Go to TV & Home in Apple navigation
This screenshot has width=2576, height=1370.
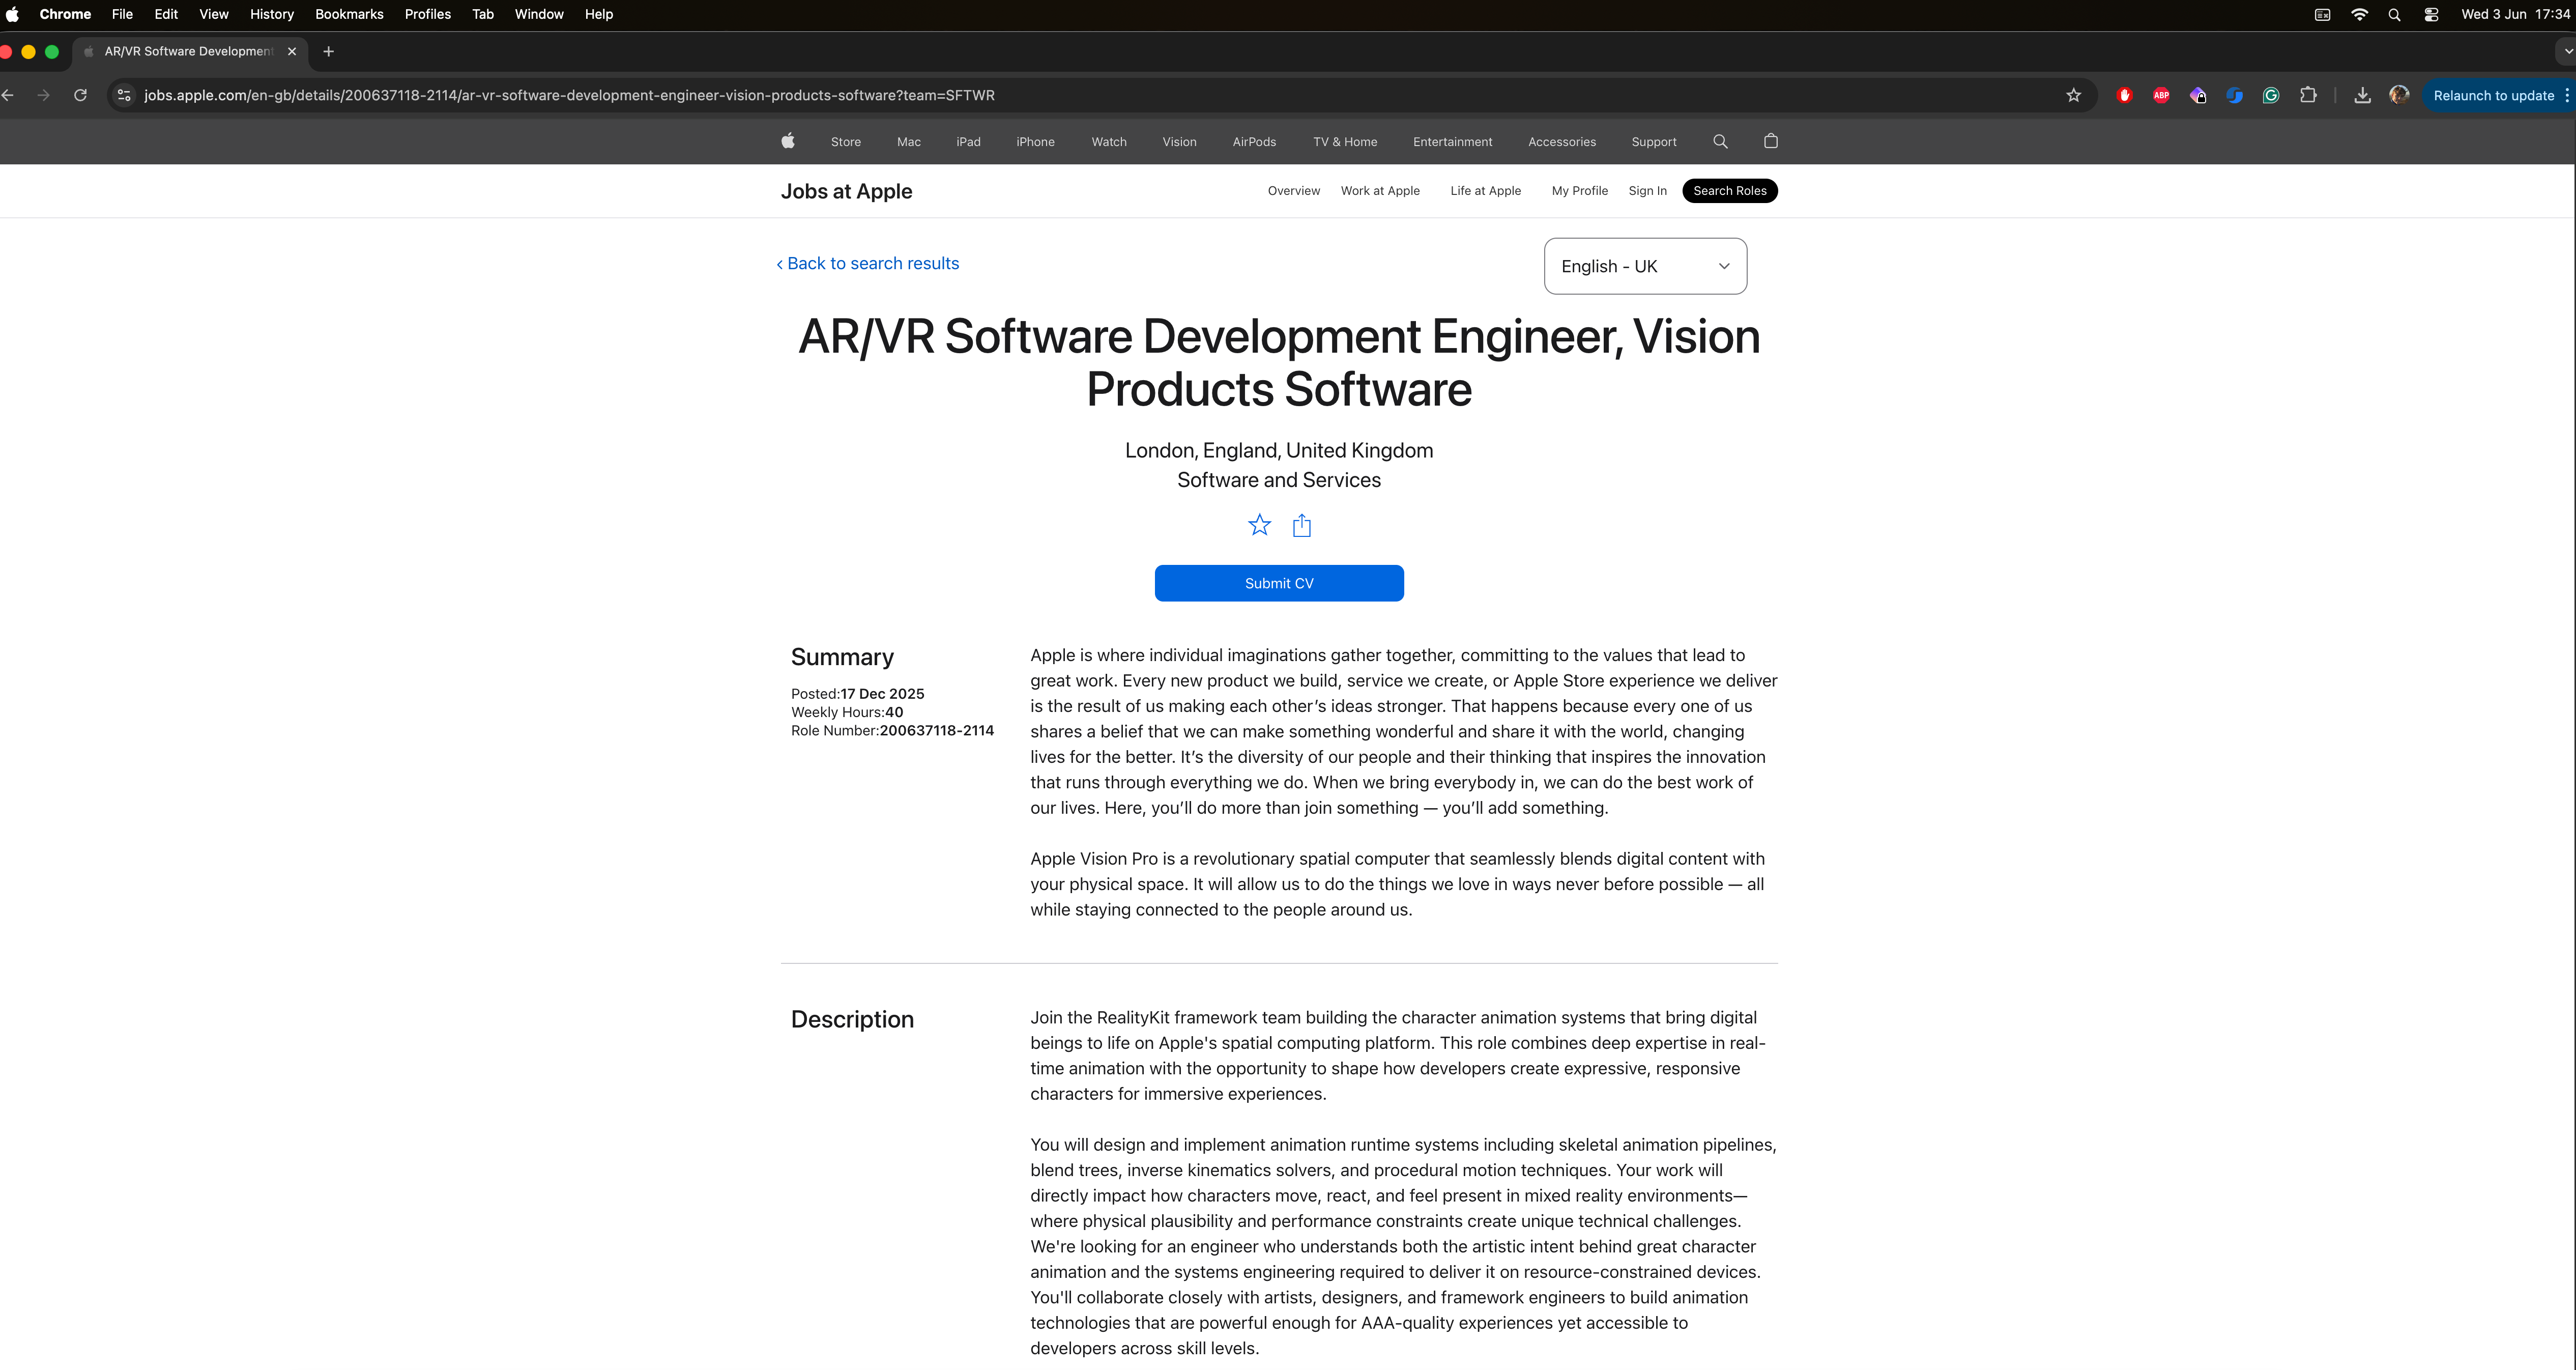coord(1345,142)
